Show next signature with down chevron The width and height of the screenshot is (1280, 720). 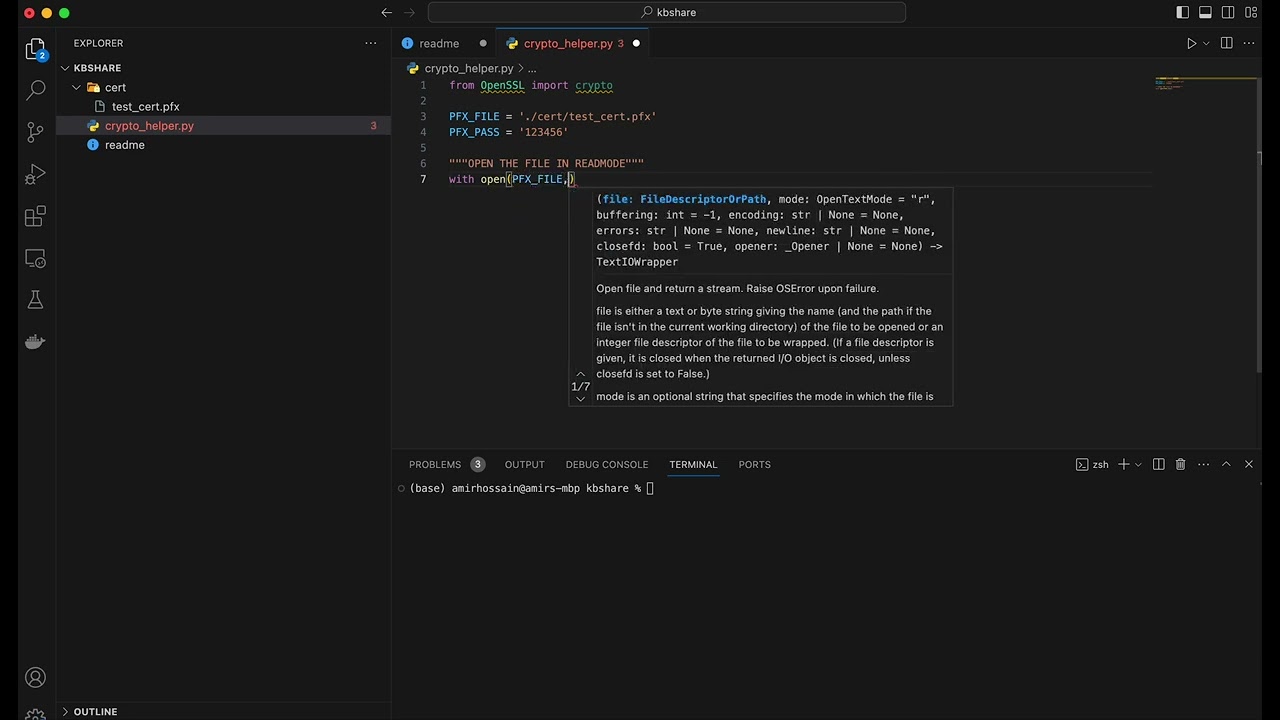click(x=580, y=399)
